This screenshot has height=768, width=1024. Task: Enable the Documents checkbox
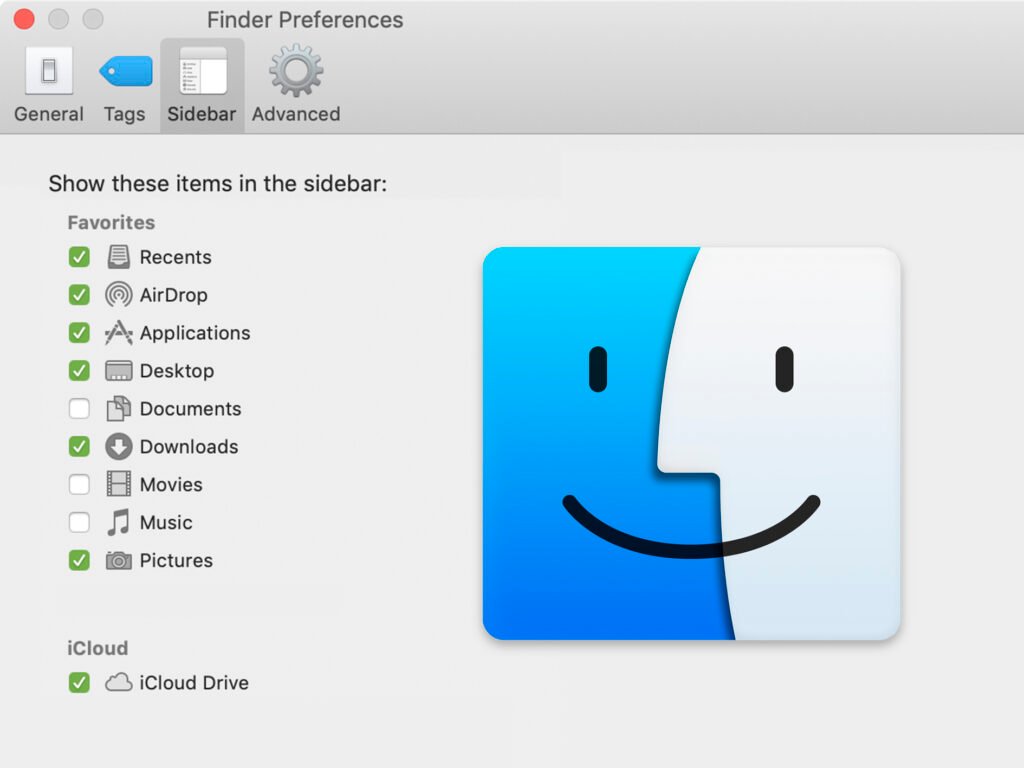point(79,409)
